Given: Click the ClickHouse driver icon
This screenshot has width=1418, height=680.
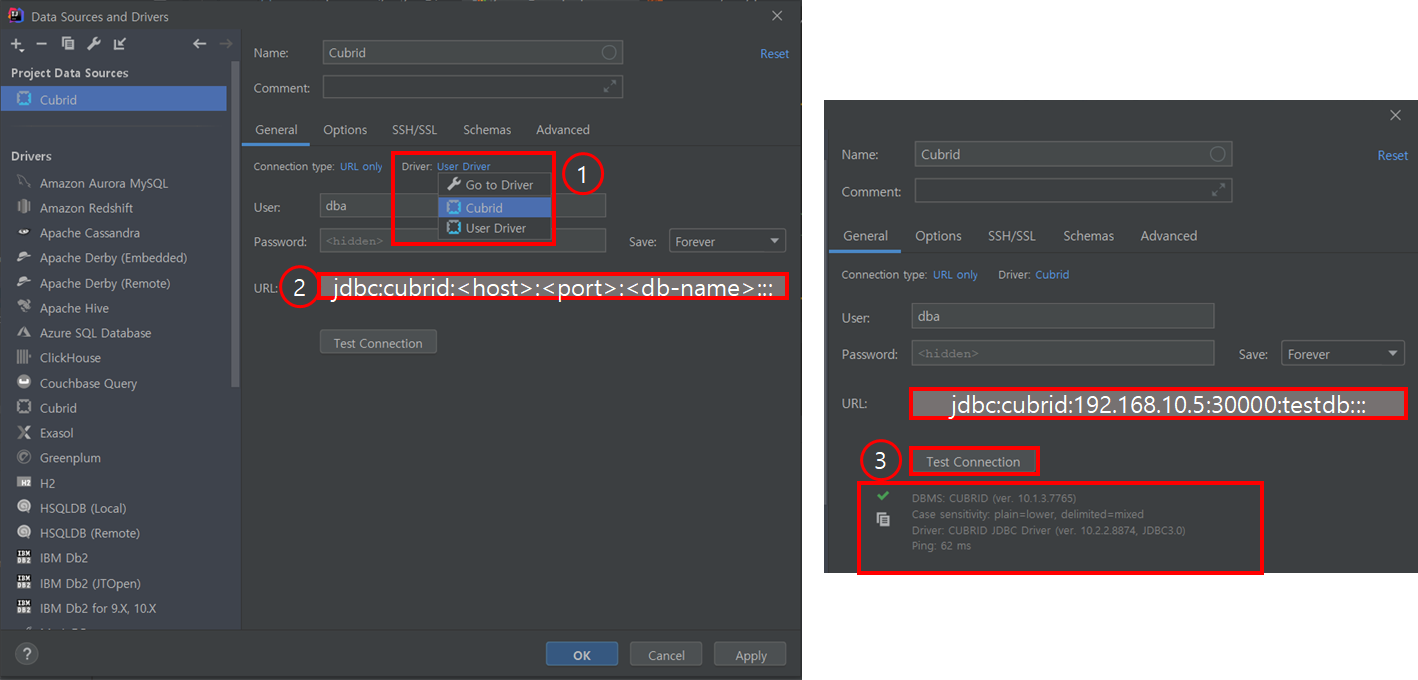Looking at the screenshot, I should (24, 357).
